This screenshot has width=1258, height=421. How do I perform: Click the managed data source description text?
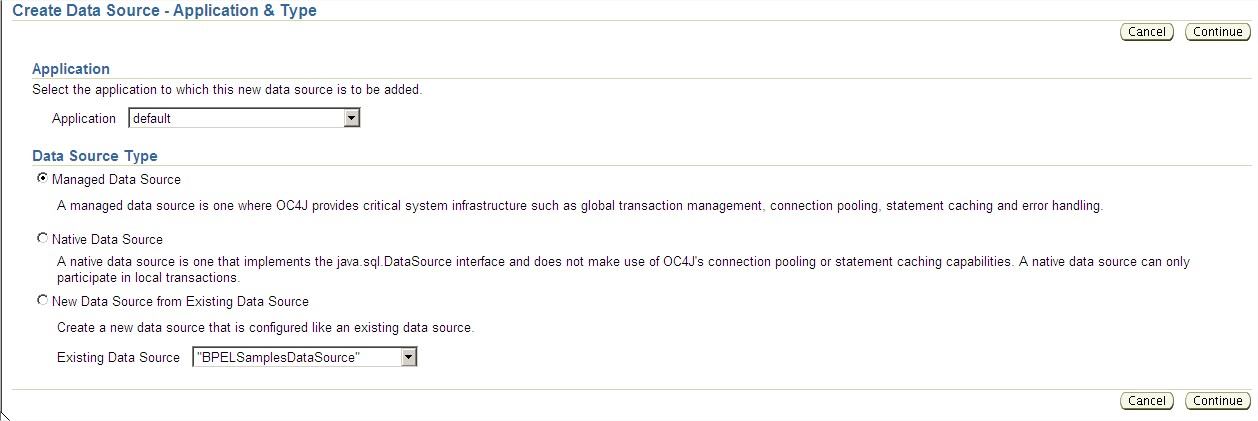[579, 206]
